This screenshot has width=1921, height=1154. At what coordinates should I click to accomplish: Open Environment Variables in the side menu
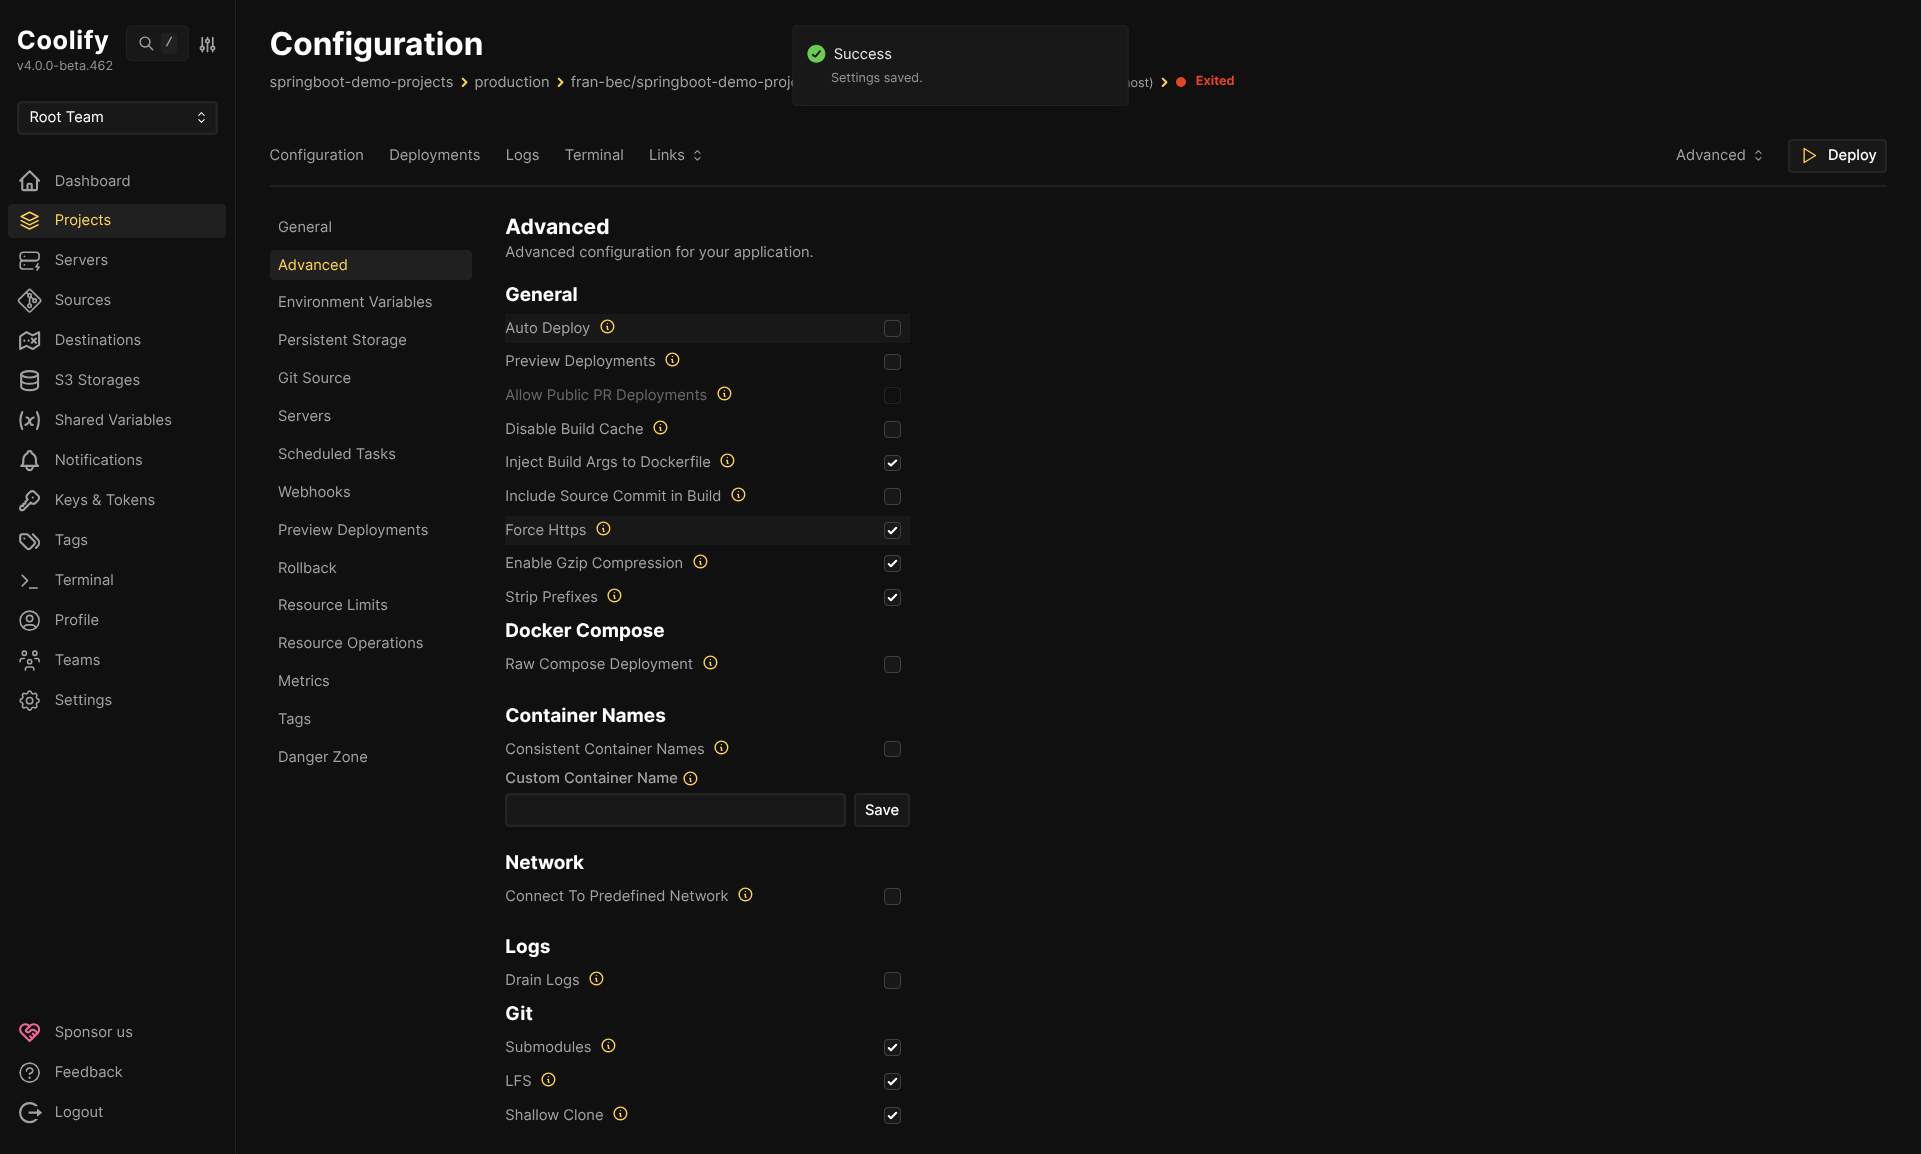[355, 302]
